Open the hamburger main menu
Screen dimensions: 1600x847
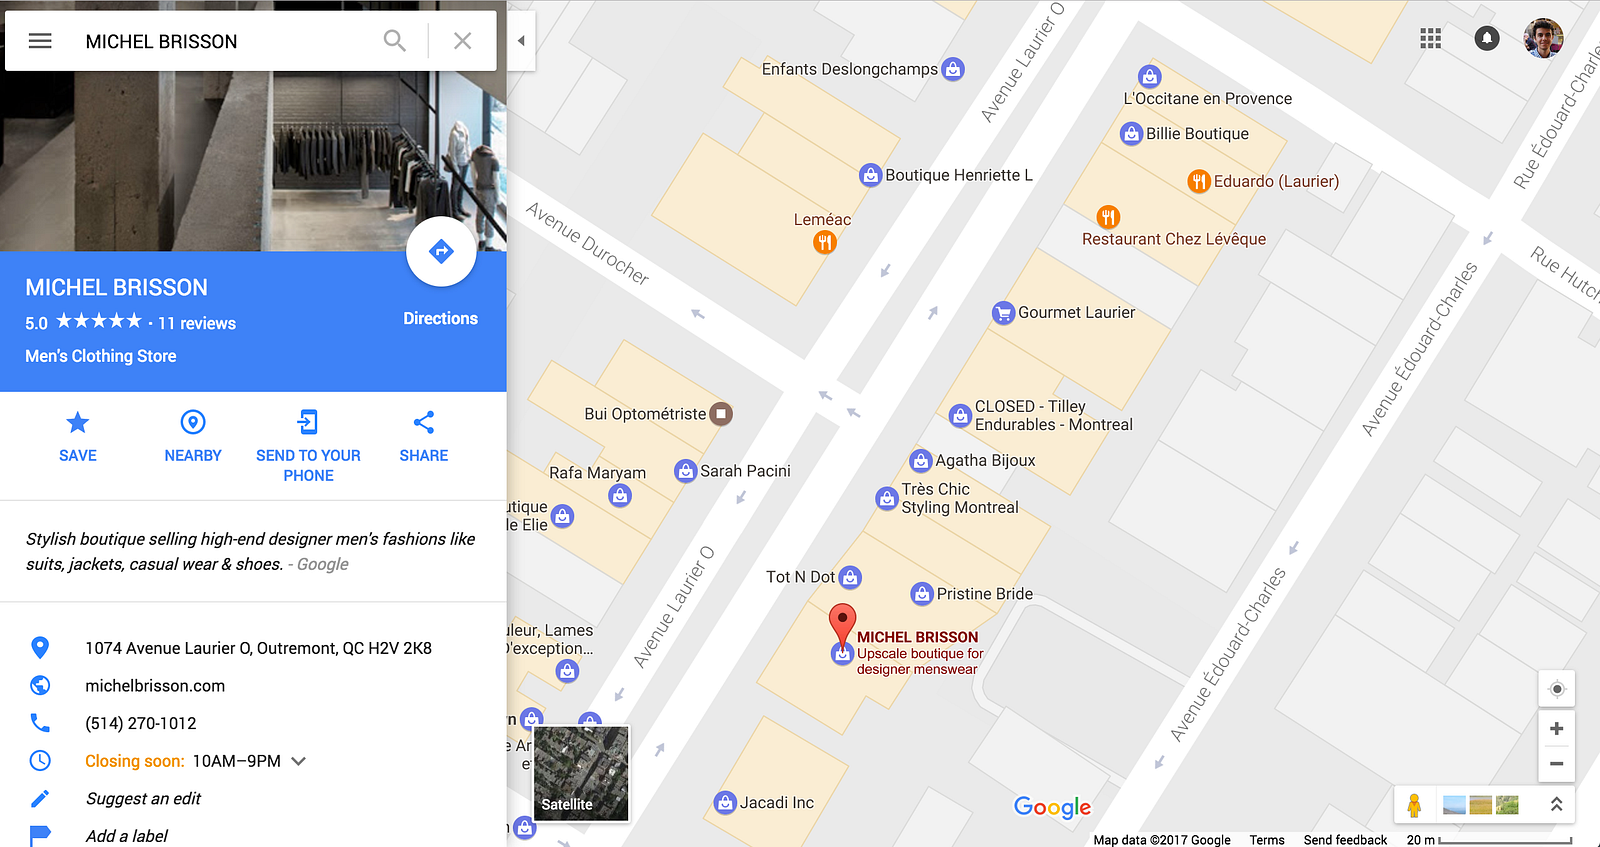(x=40, y=41)
